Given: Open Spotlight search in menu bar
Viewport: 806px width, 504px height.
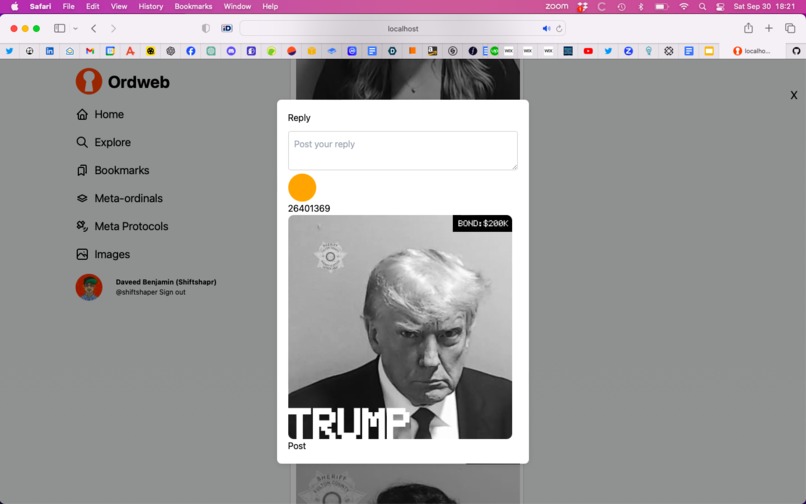Looking at the screenshot, I should (x=702, y=7).
